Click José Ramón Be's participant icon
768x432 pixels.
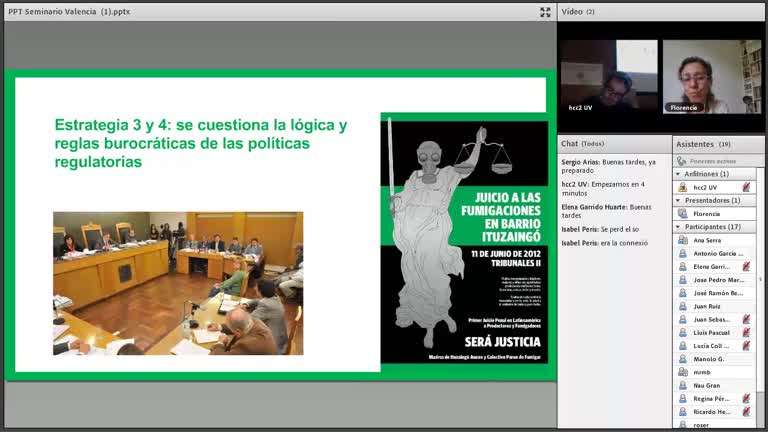coord(683,293)
